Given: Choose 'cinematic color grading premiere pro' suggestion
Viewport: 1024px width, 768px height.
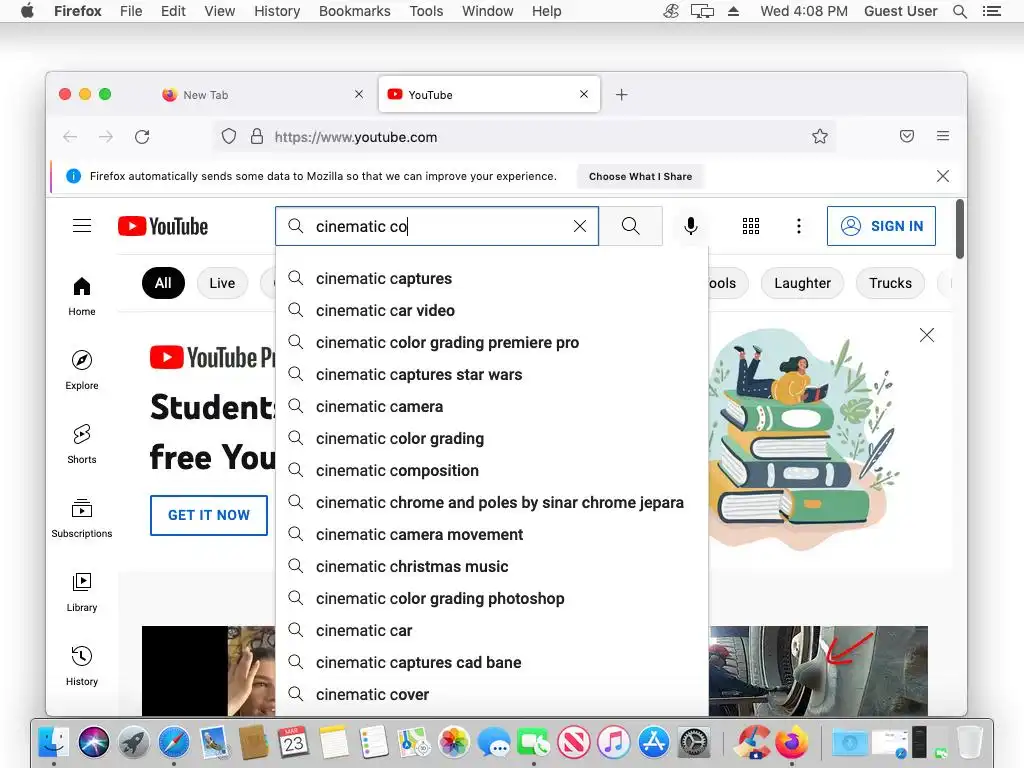Looking at the screenshot, I should (x=492, y=342).
